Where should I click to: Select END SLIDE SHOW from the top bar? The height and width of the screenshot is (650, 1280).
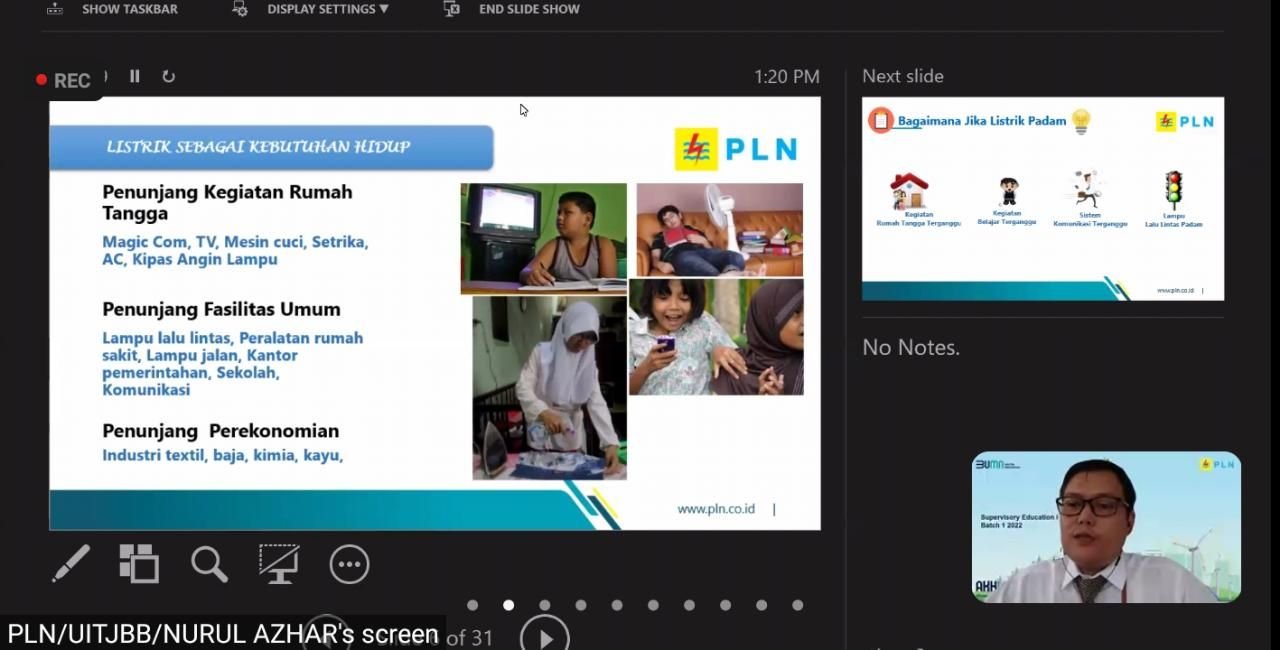pyautogui.click(x=529, y=9)
